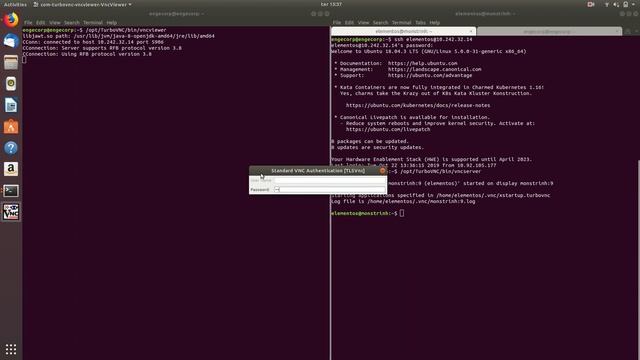Open File menu in right terminal
Viewport: 640px width, 360px height.
coord(337,23)
